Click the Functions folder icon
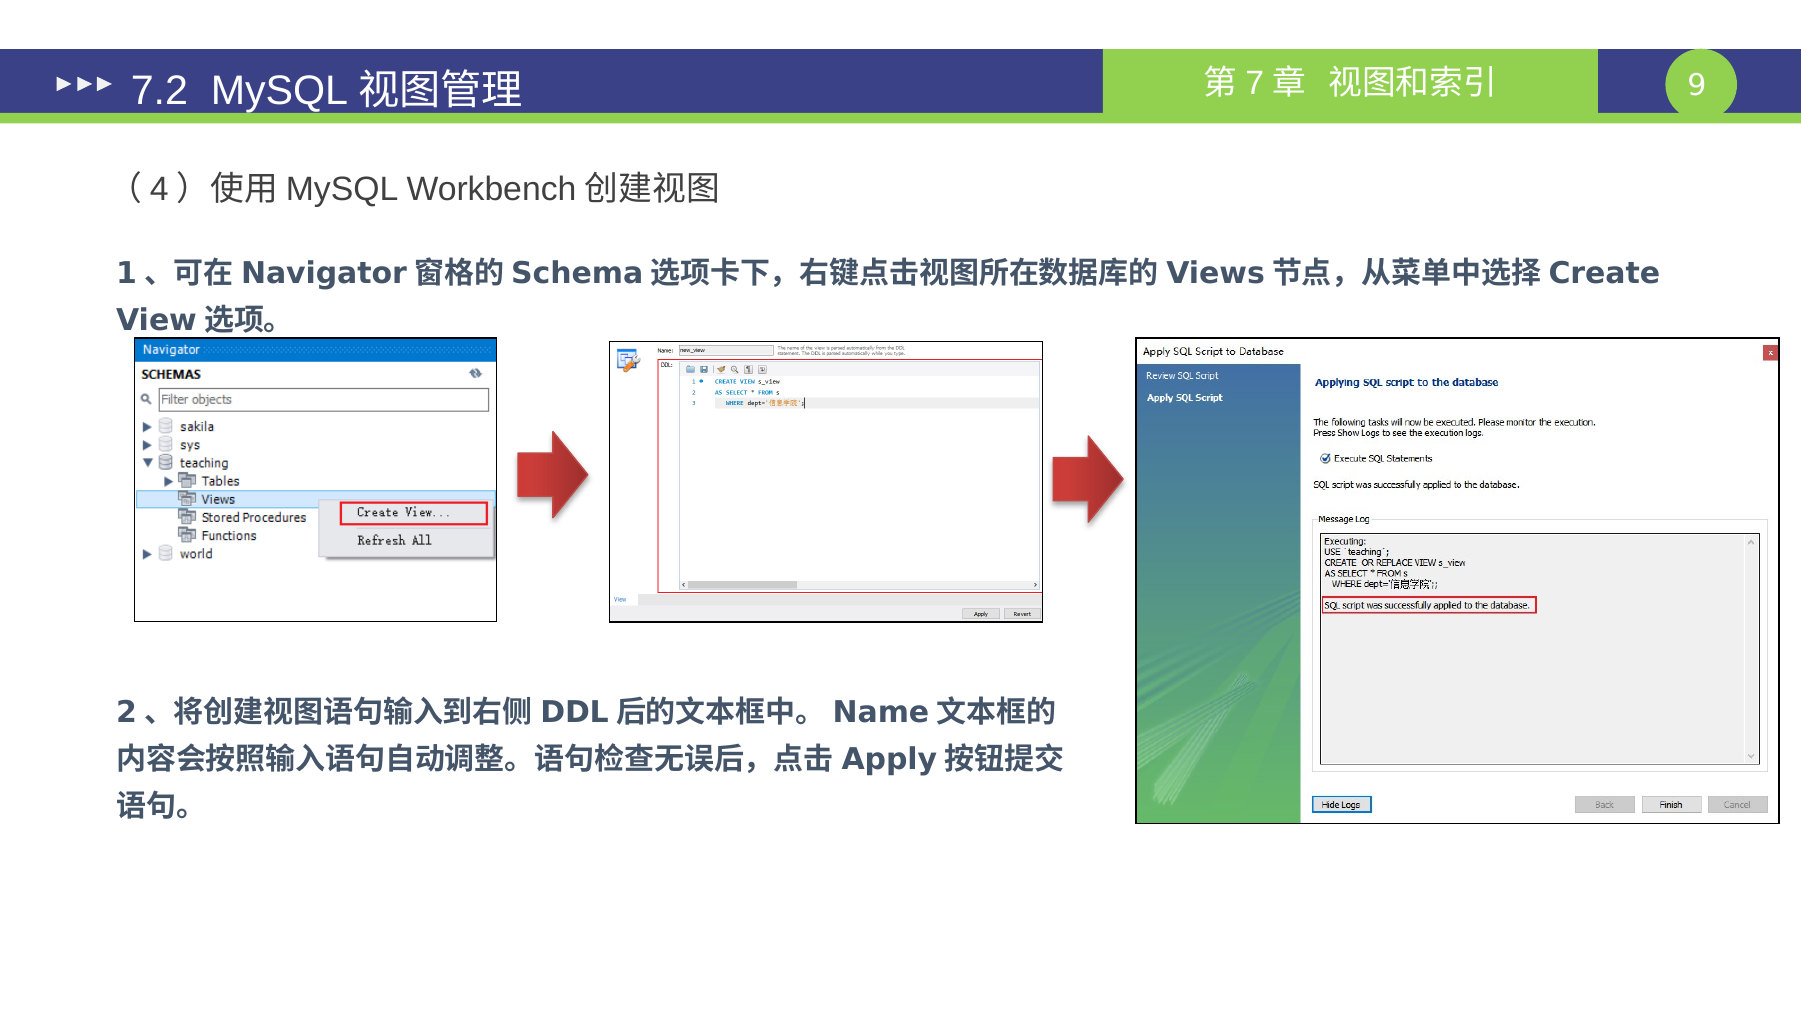1801x1013 pixels. click(x=187, y=536)
